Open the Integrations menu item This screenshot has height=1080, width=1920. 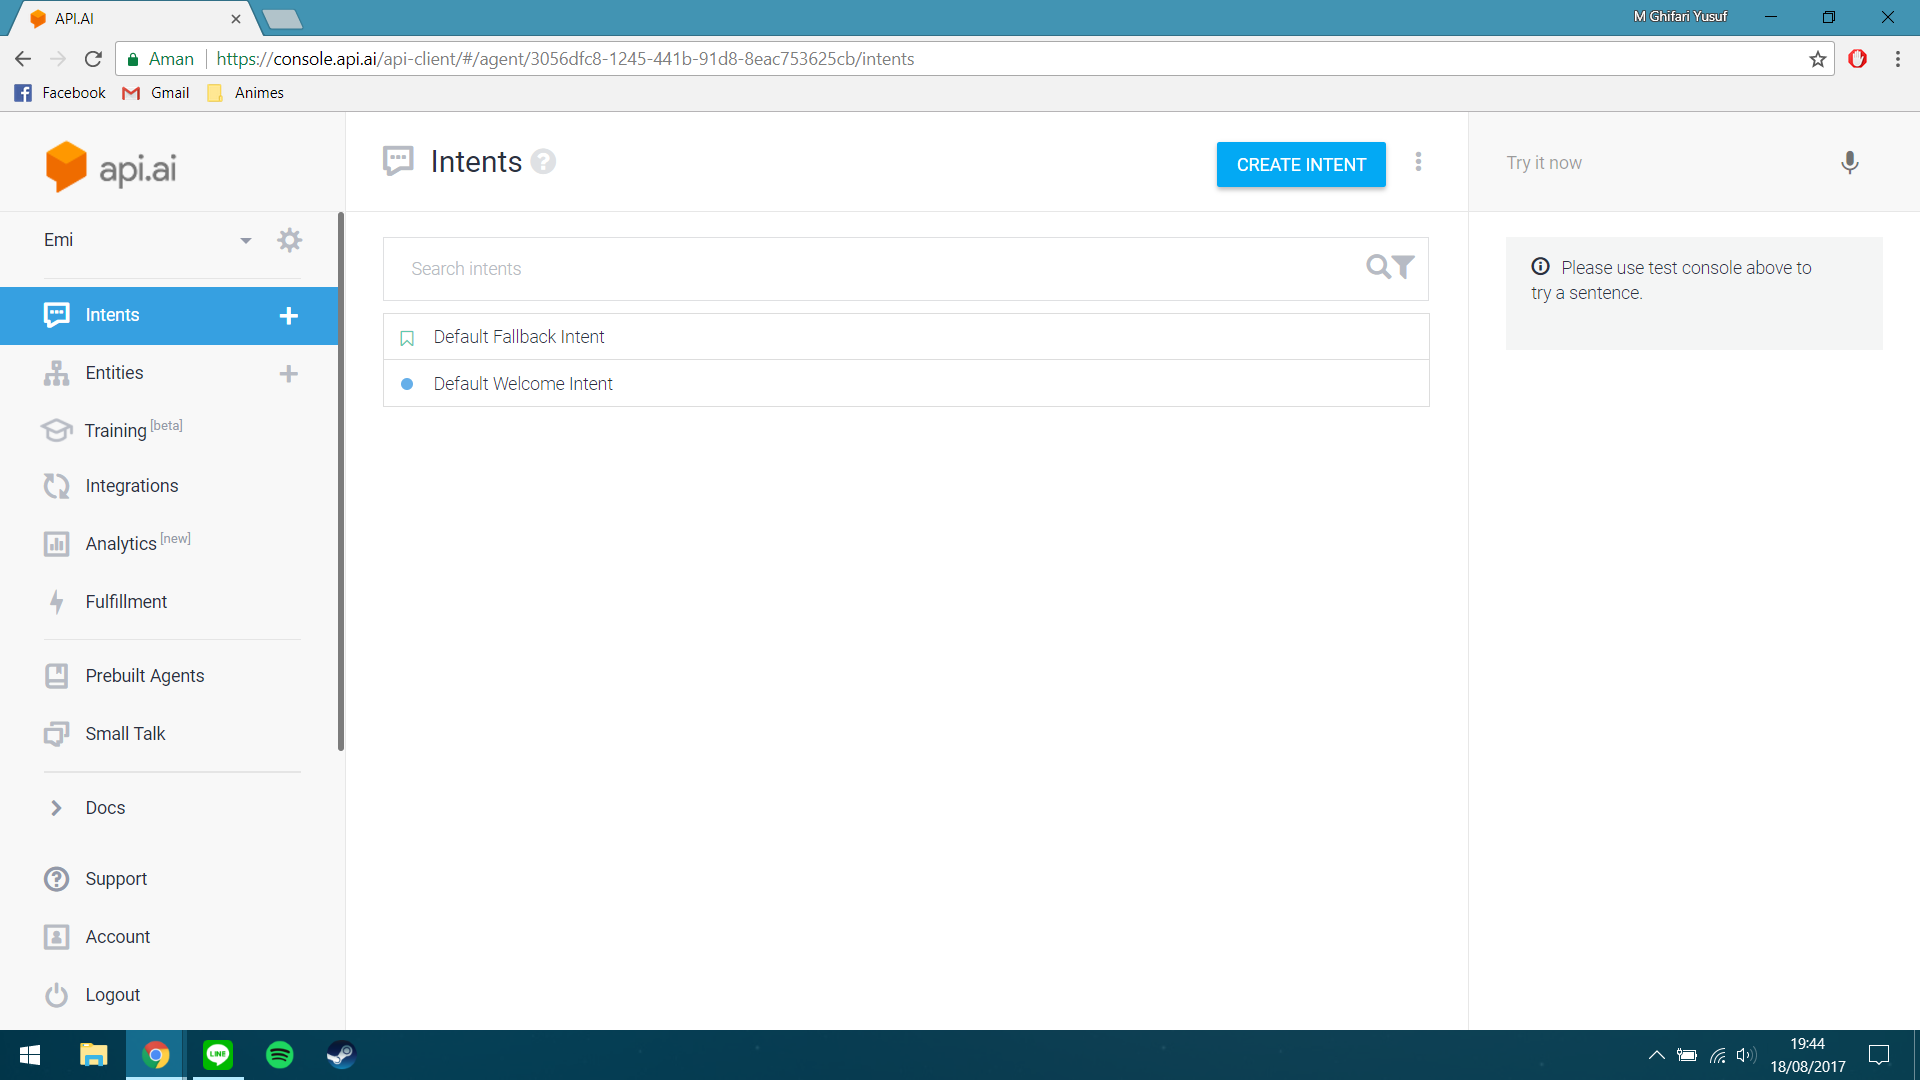pos(131,486)
